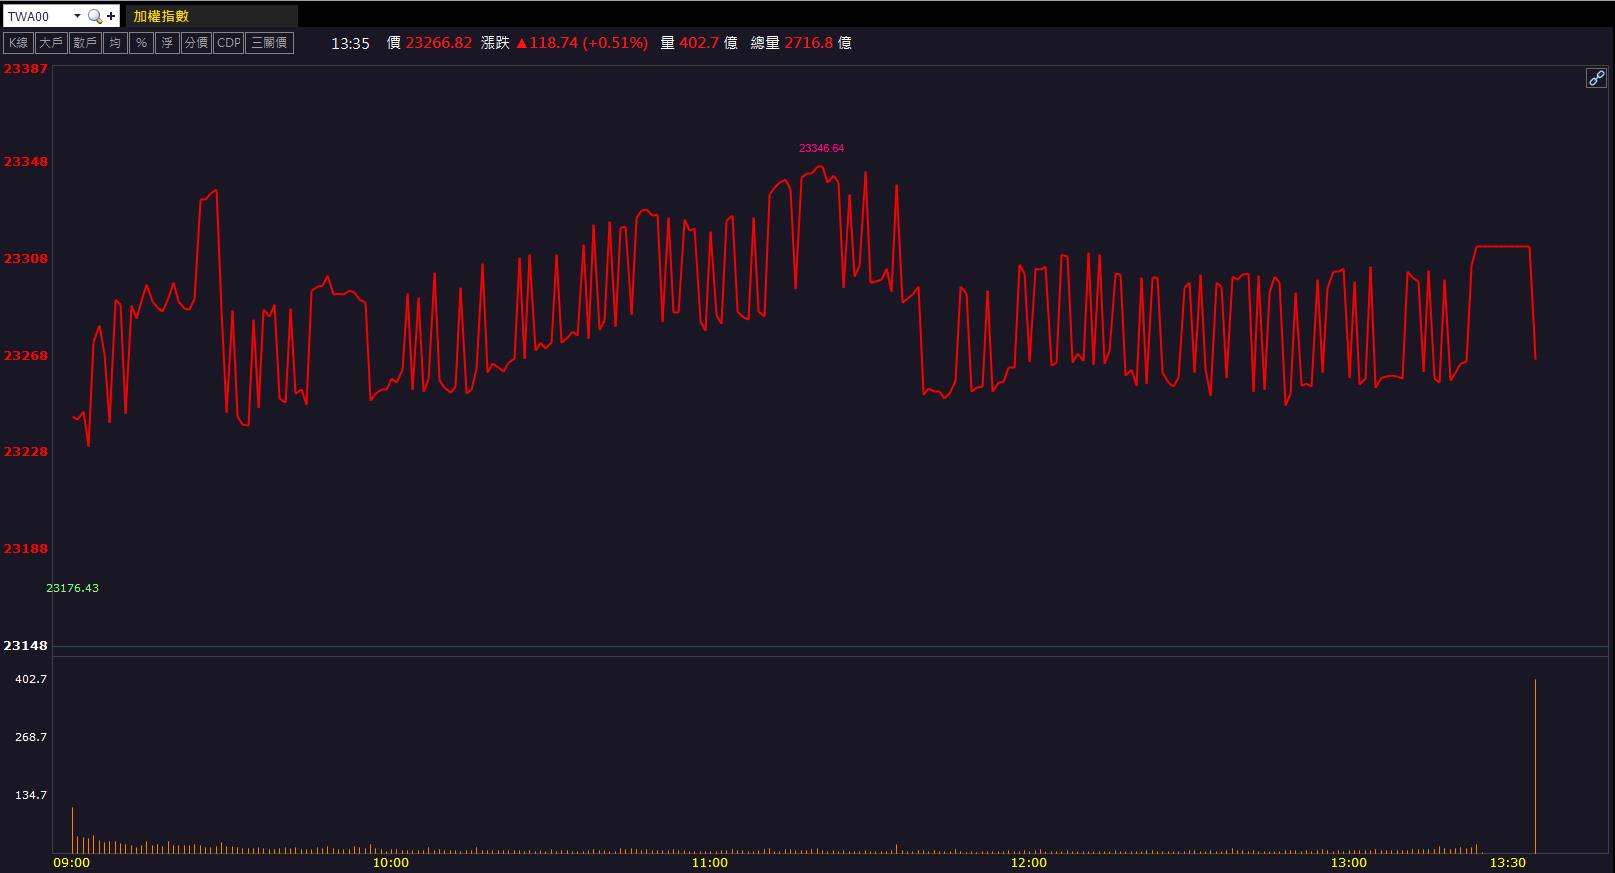Click the total volume value 2716.8
Viewport: 1615px width, 873px height.
809,43
